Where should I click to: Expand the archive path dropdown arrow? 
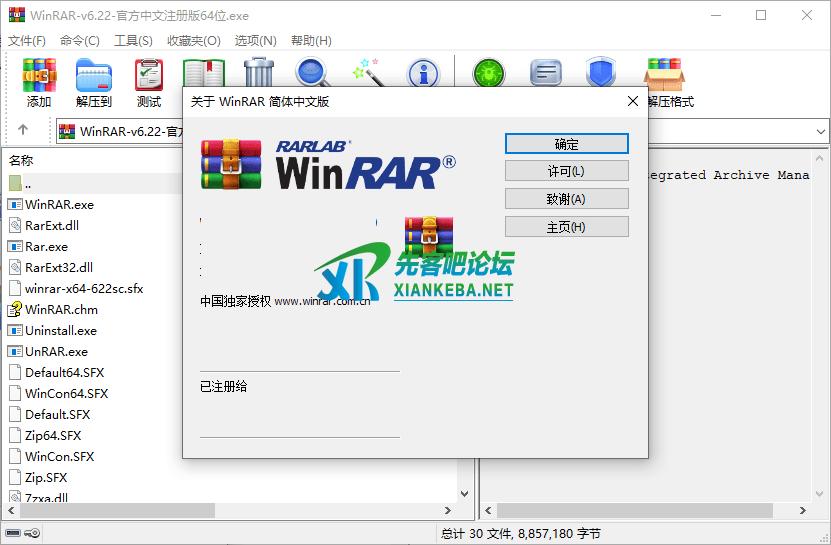pos(820,131)
